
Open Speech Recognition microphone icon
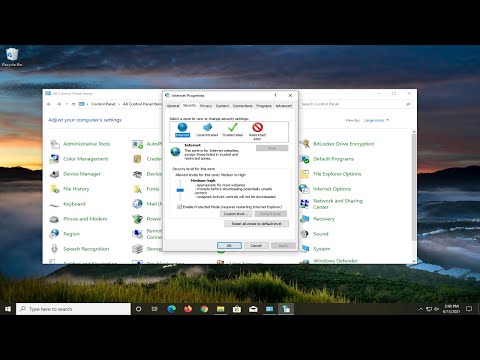coord(55,249)
